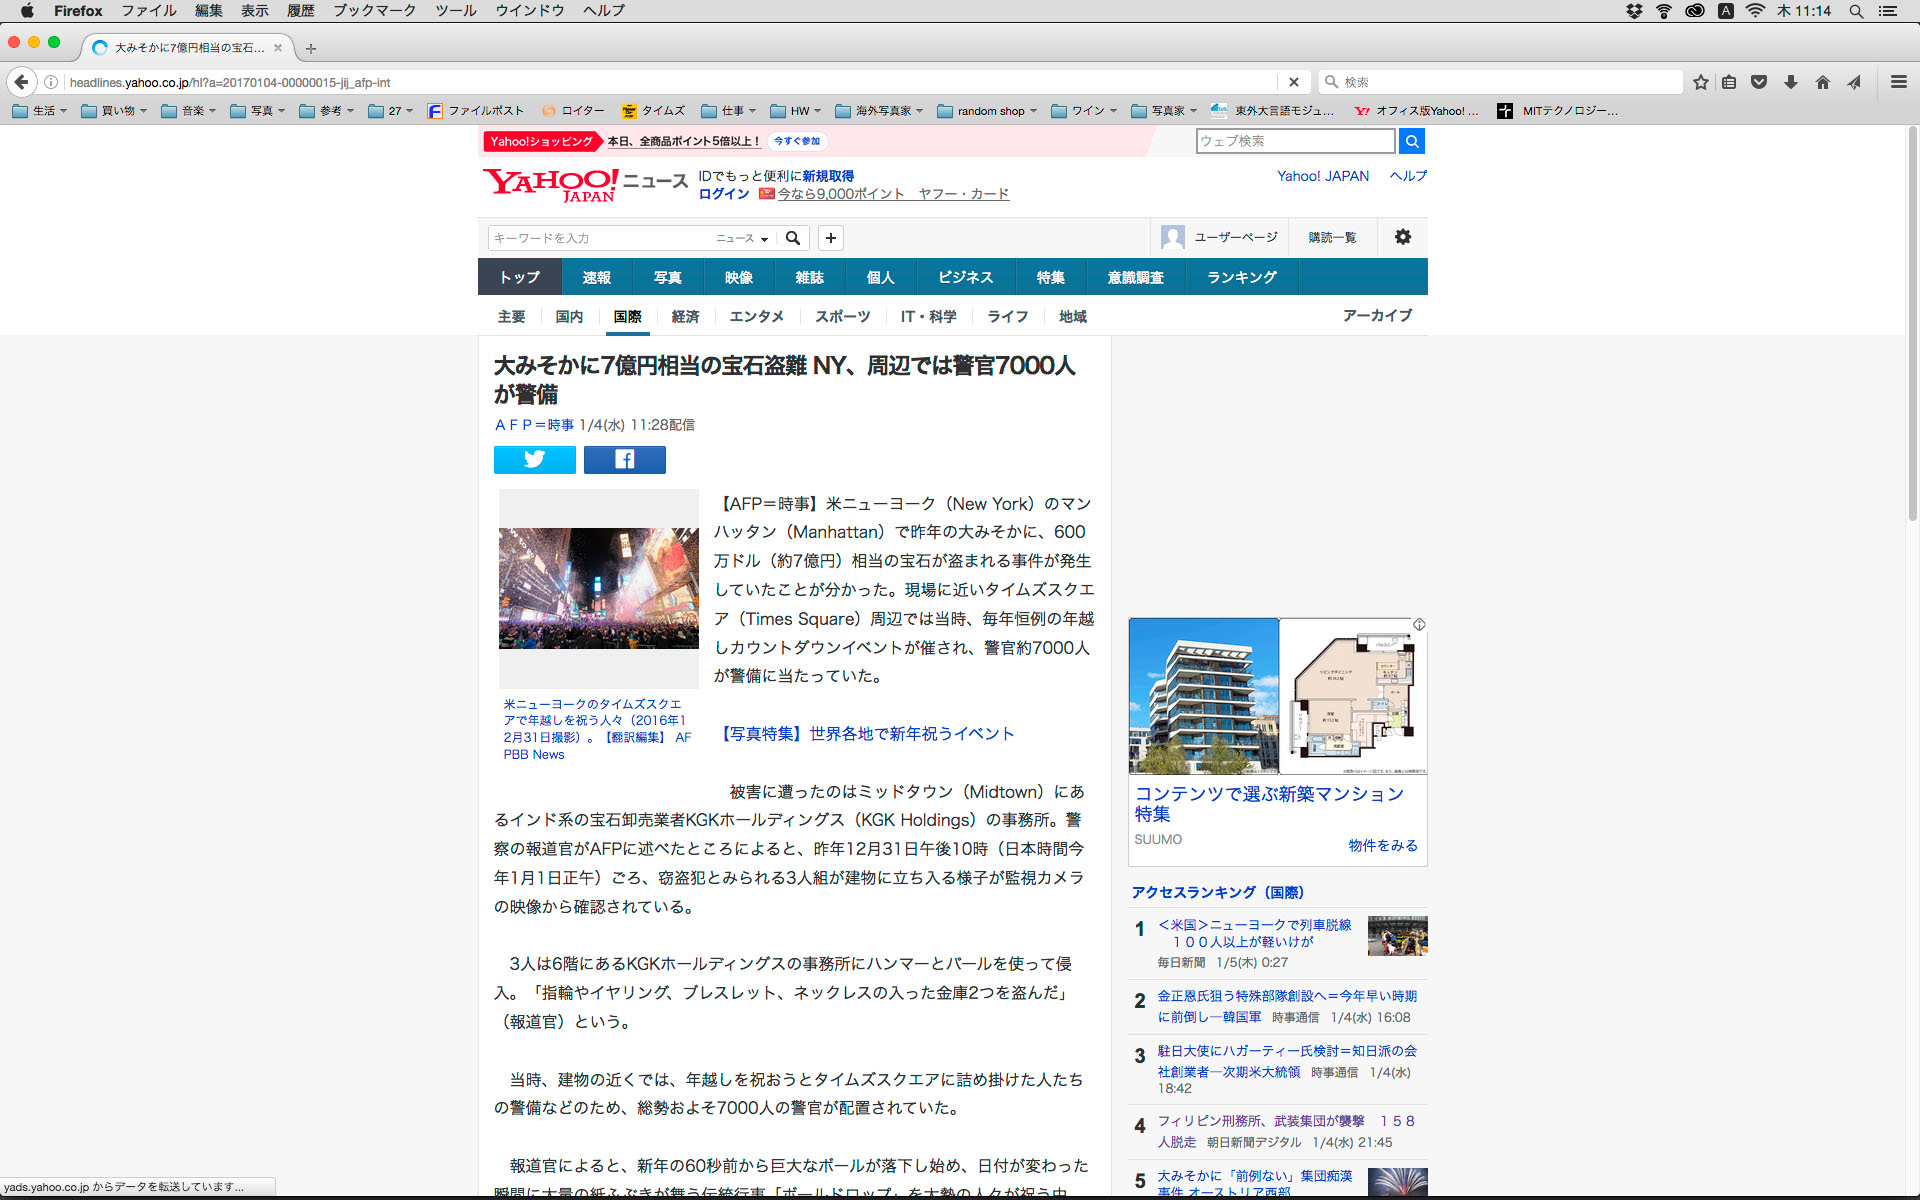
Task: Go to Firefox home page icon
Action: click(1822, 82)
